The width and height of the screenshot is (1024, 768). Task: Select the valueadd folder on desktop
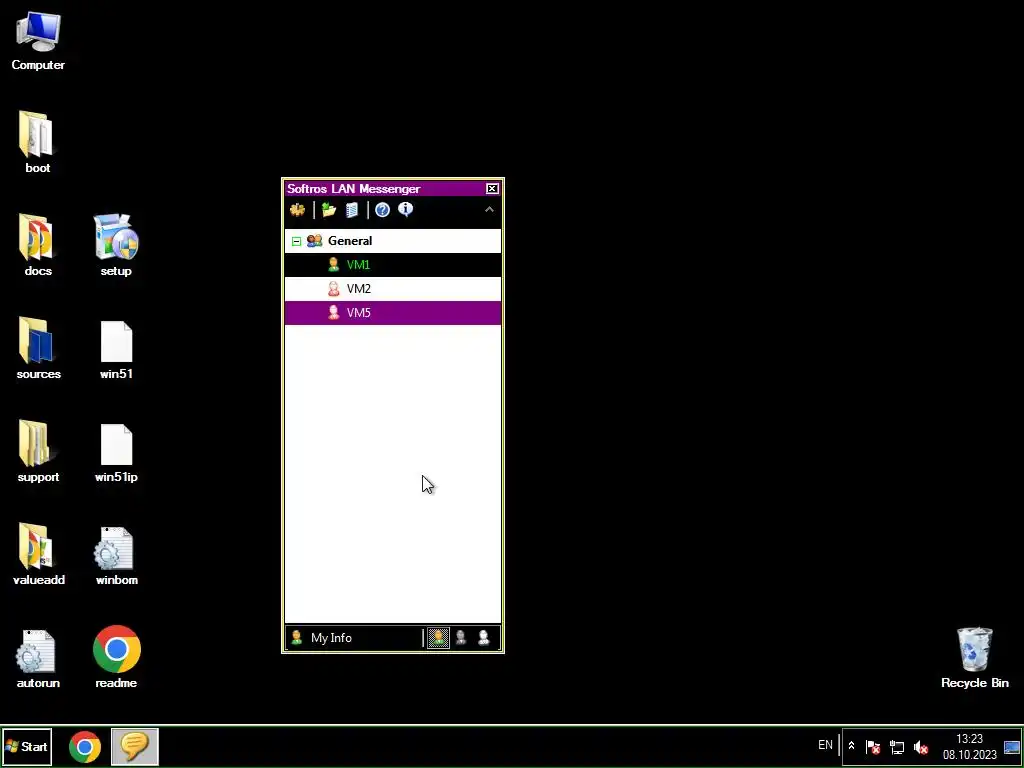coord(39,554)
